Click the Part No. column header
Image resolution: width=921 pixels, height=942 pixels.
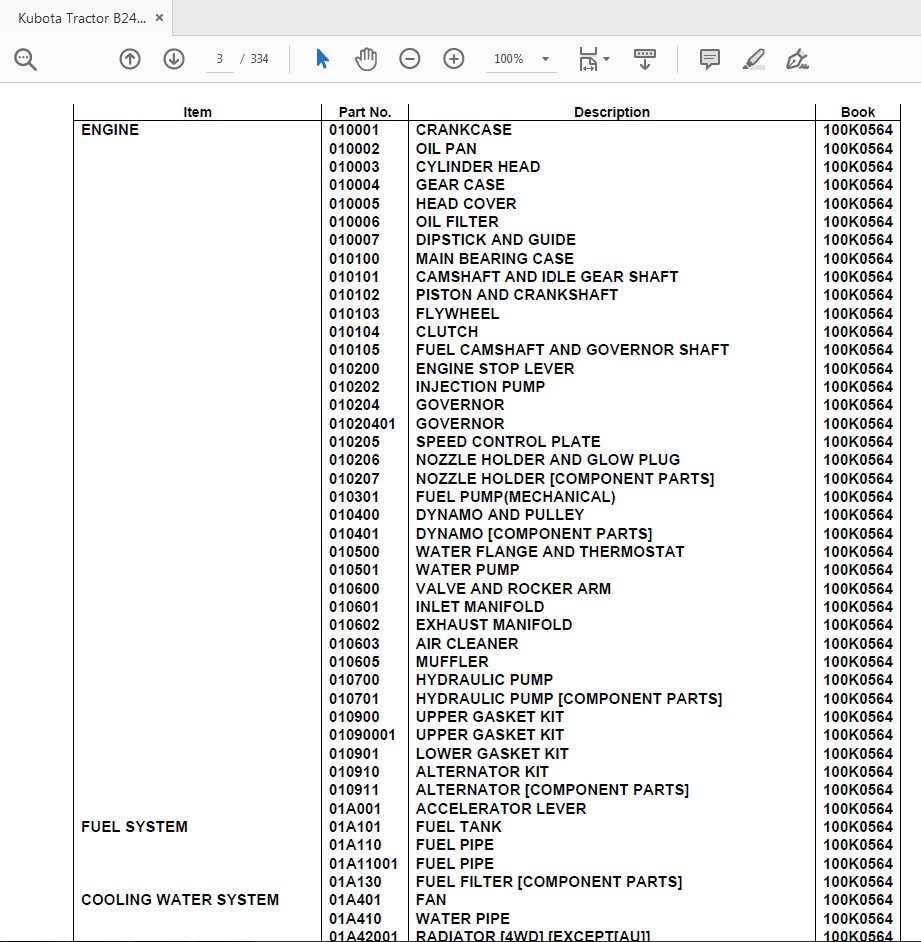tap(365, 112)
